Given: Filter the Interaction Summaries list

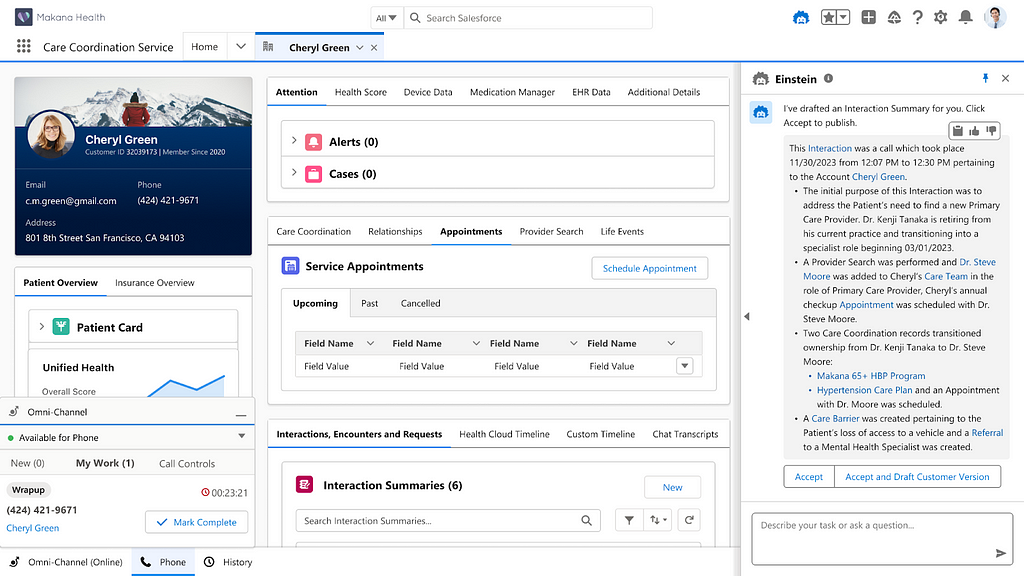Looking at the screenshot, I should click(x=629, y=520).
